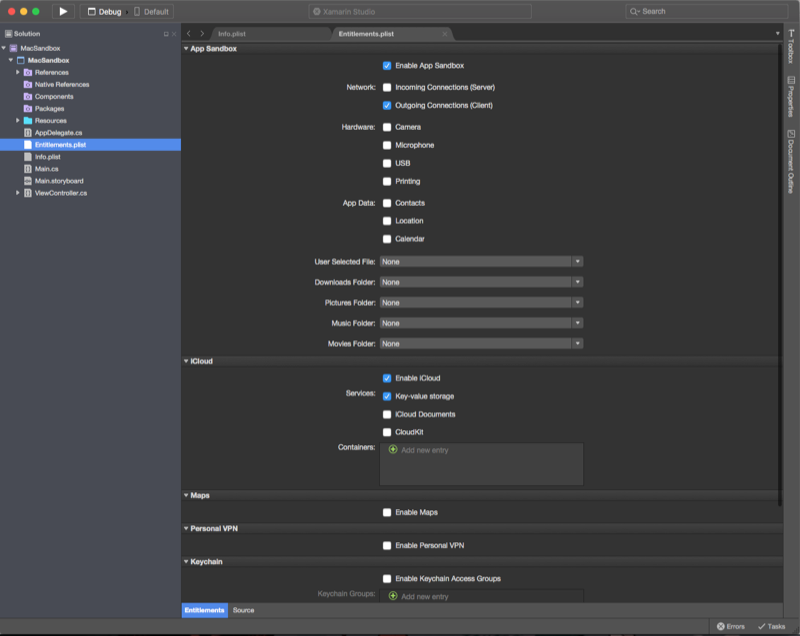This screenshot has width=800, height=636.
Task: Enable the Camera hardware entitlement
Action: pyautogui.click(x=388, y=126)
